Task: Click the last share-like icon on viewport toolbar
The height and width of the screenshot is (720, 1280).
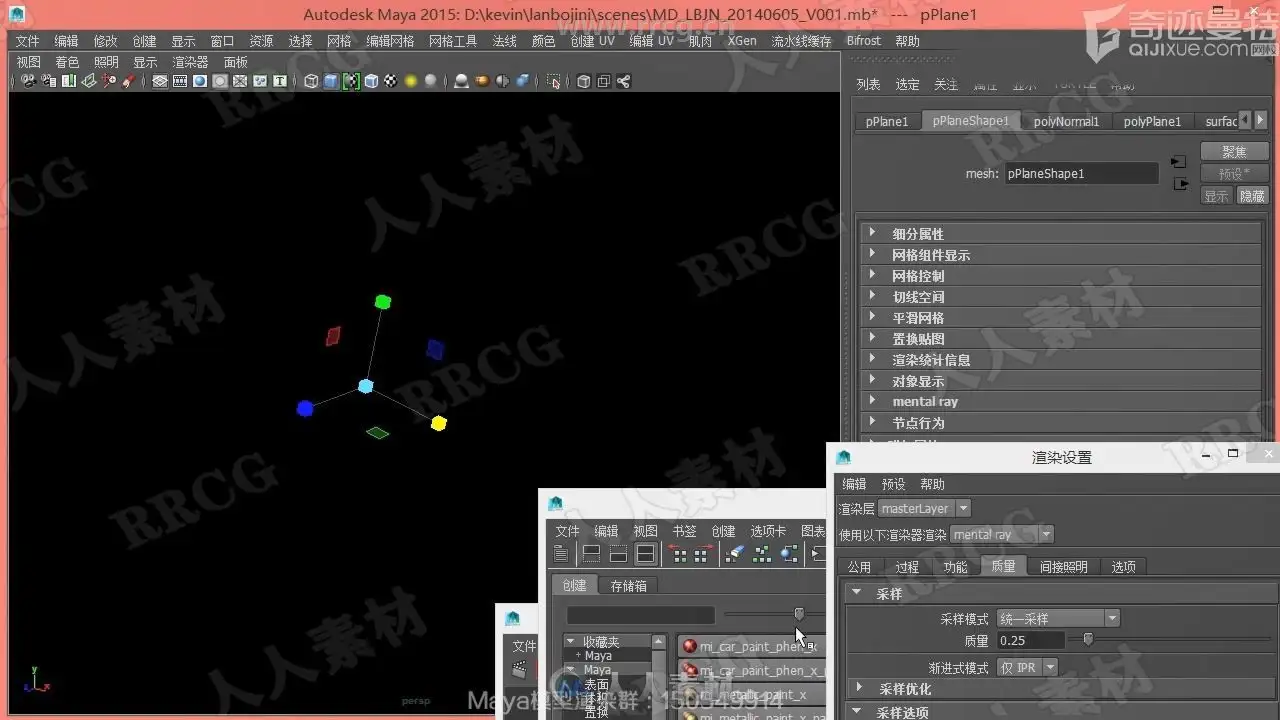Action: click(623, 81)
